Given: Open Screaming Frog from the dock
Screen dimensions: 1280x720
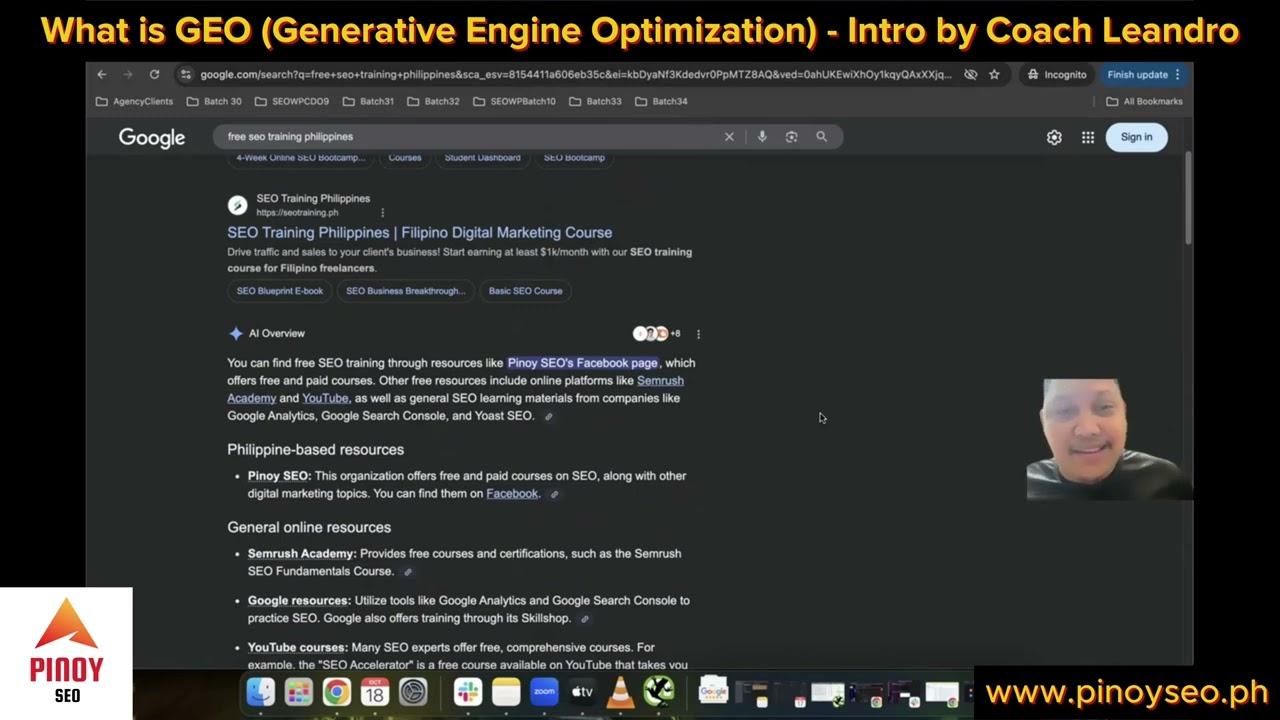Looking at the screenshot, I should tap(658, 692).
